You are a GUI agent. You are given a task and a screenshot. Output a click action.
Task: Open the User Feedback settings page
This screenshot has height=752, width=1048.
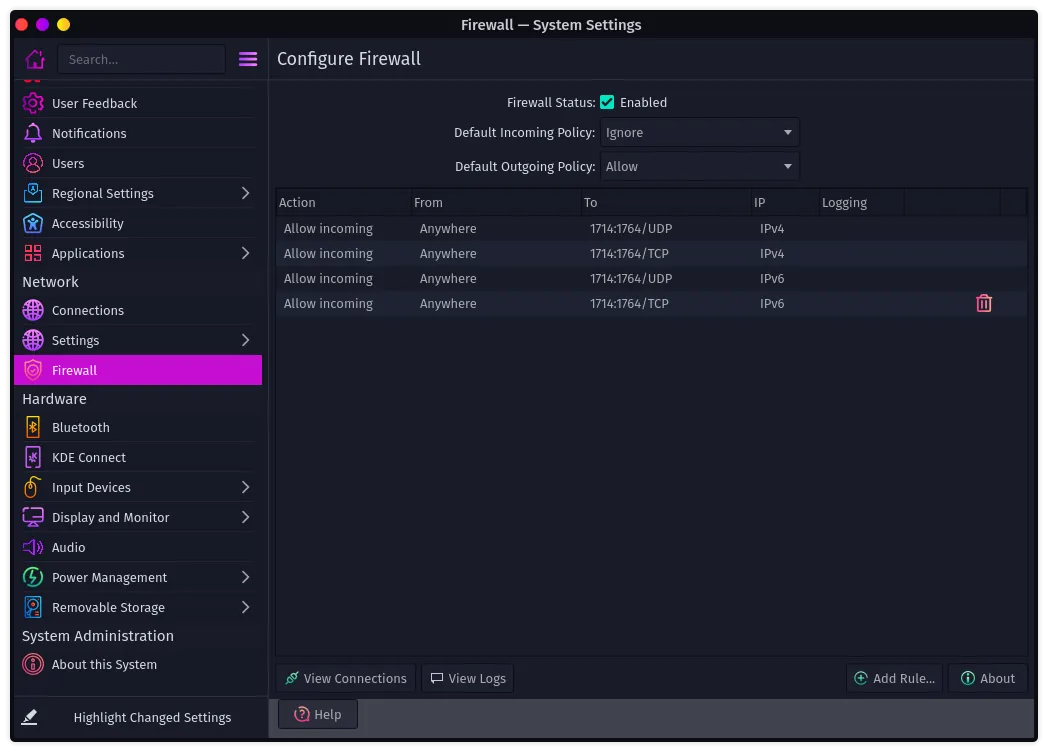(x=138, y=103)
